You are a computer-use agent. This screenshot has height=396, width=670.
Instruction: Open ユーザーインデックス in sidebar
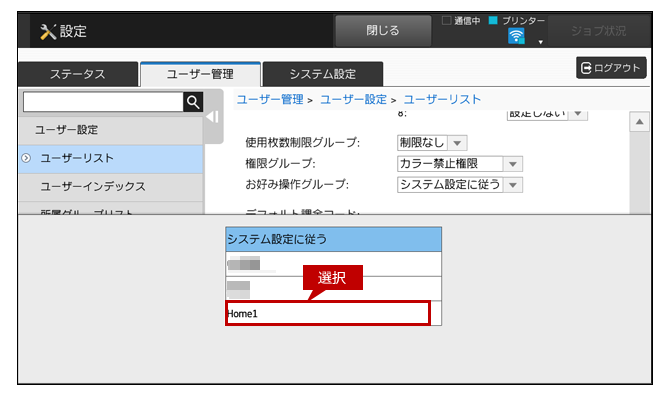tap(111, 187)
